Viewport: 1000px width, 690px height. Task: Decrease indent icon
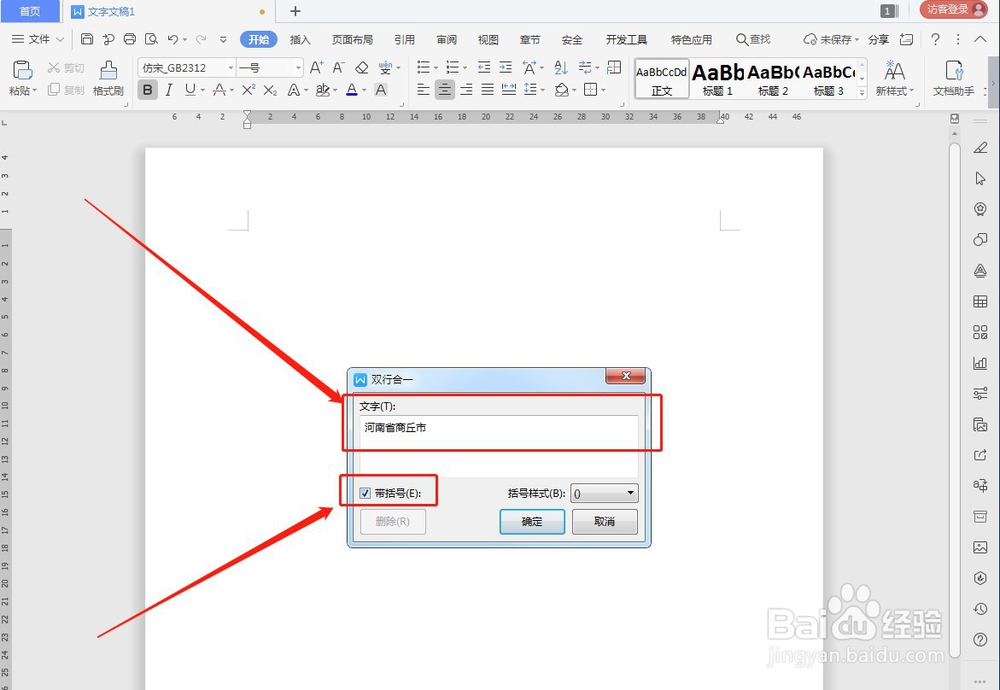click(x=484, y=67)
